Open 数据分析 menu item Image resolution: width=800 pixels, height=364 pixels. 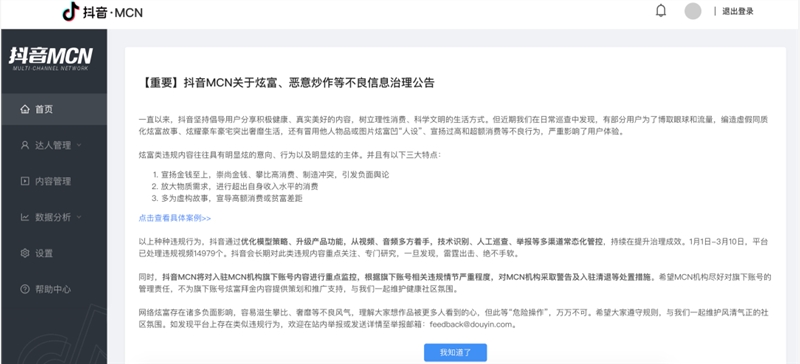coord(54,217)
